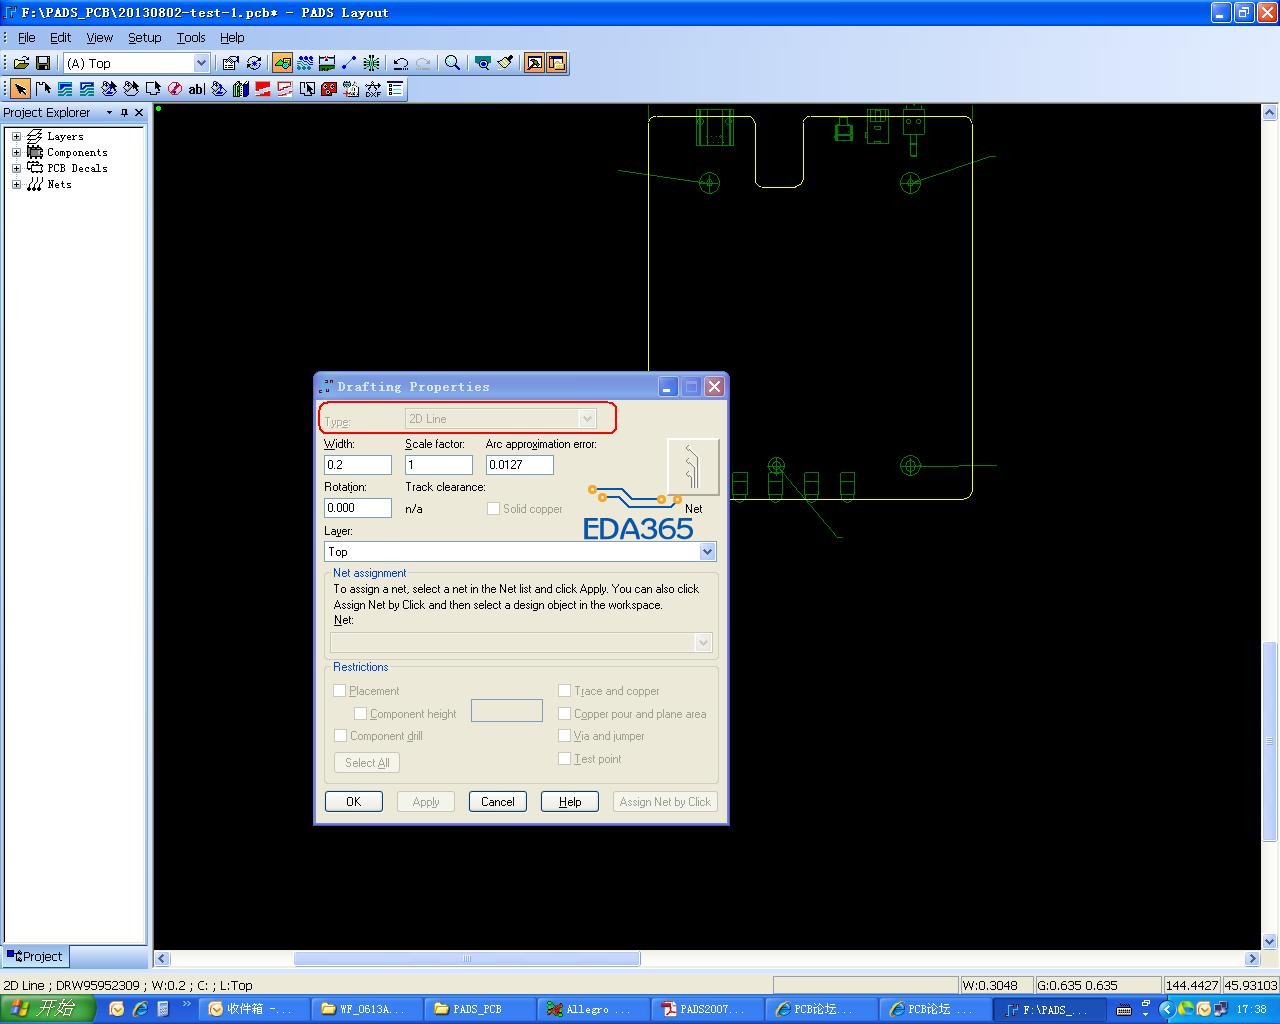Click the horizontal scrollbar thumb
The width and height of the screenshot is (1280, 1024).
click(x=466, y=959)
